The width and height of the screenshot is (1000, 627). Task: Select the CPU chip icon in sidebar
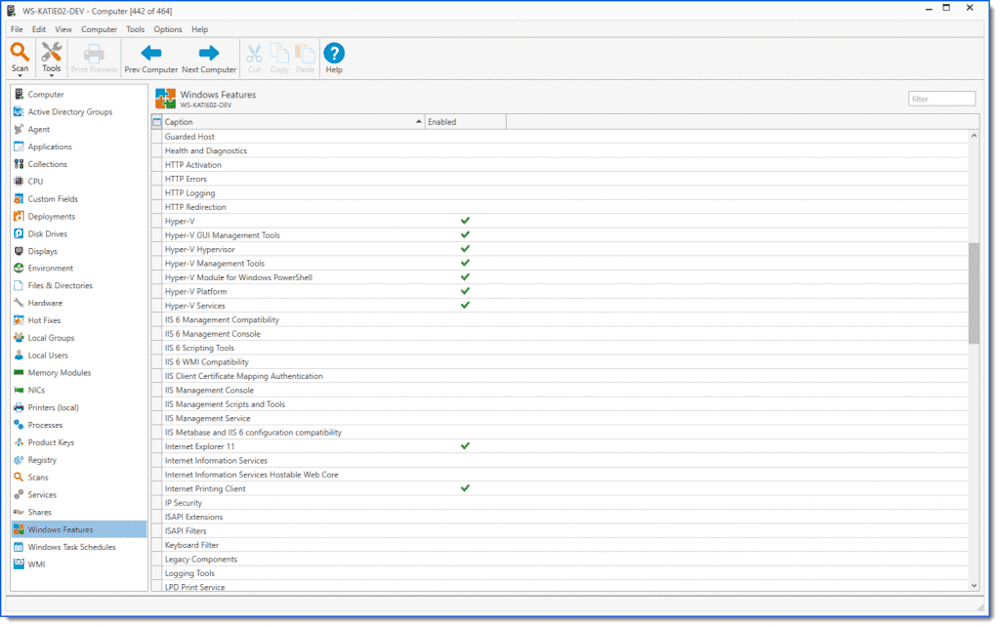coord(18,181)
